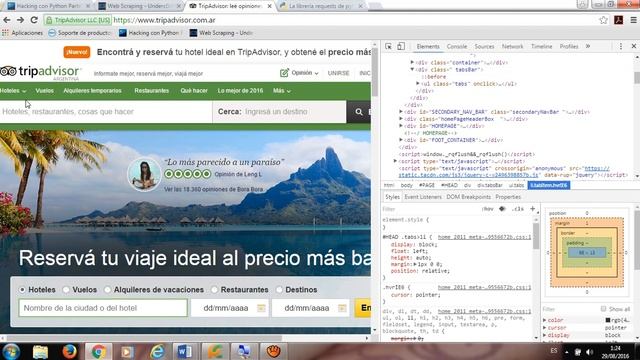Open Microsoft Word from taskbar
640x360 pixels.
point(184,351)
